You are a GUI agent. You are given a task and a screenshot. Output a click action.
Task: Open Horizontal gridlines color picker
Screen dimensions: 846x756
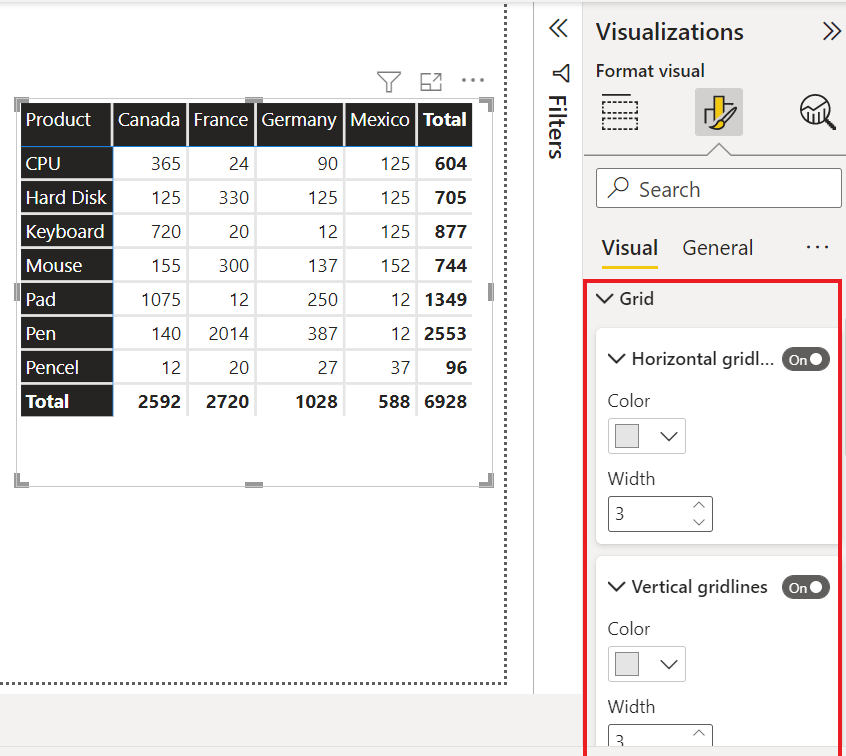click(x=646, y=436)
